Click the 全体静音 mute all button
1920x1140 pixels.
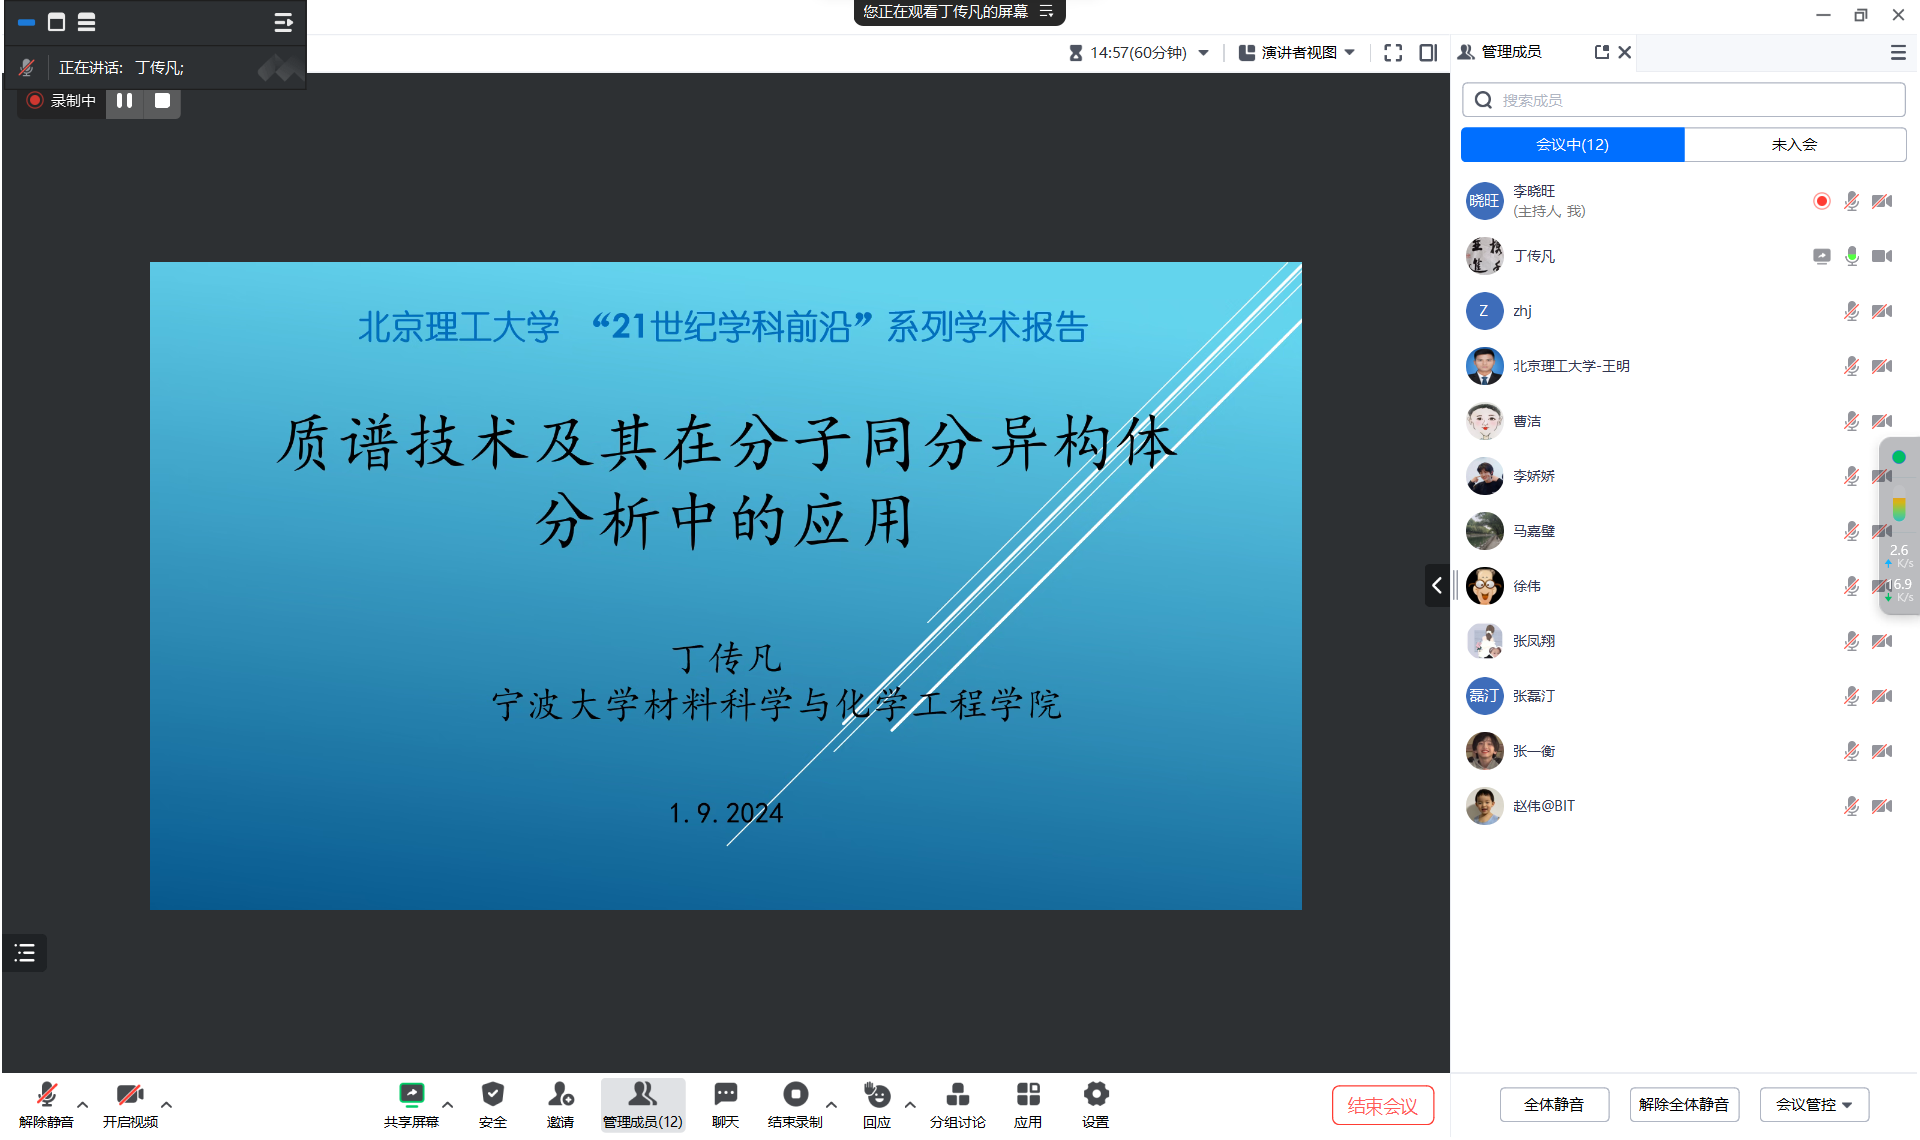[1554, 1104]
